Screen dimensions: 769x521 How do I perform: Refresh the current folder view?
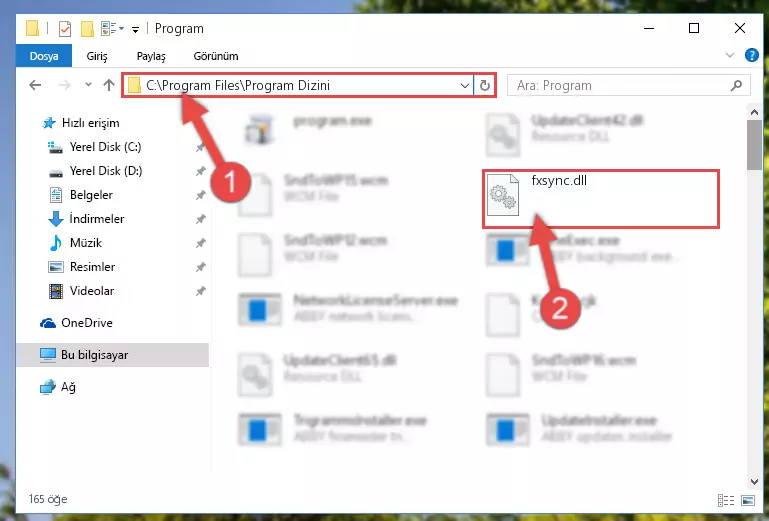485,86
